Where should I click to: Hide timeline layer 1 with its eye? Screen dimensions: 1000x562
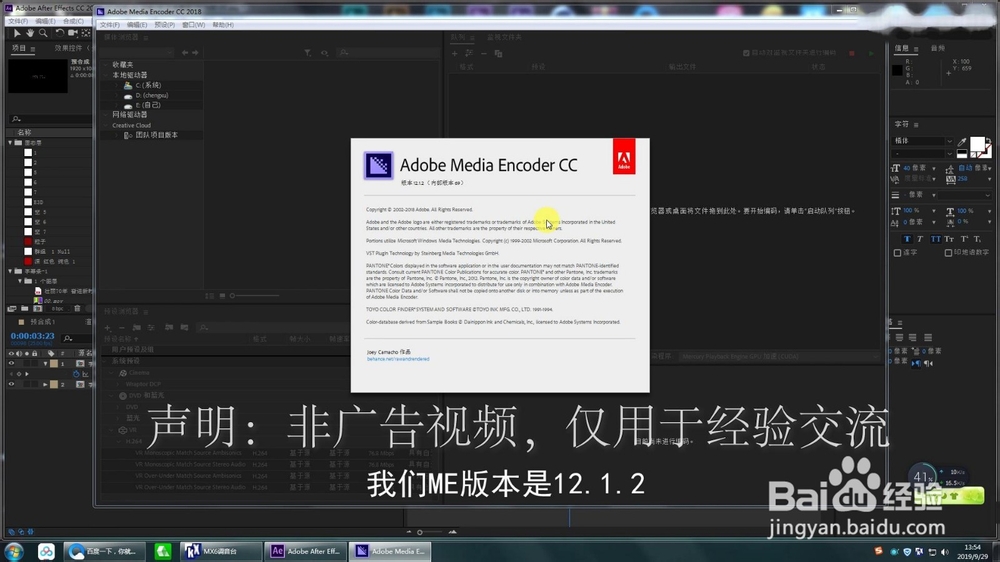pos(11,364)
